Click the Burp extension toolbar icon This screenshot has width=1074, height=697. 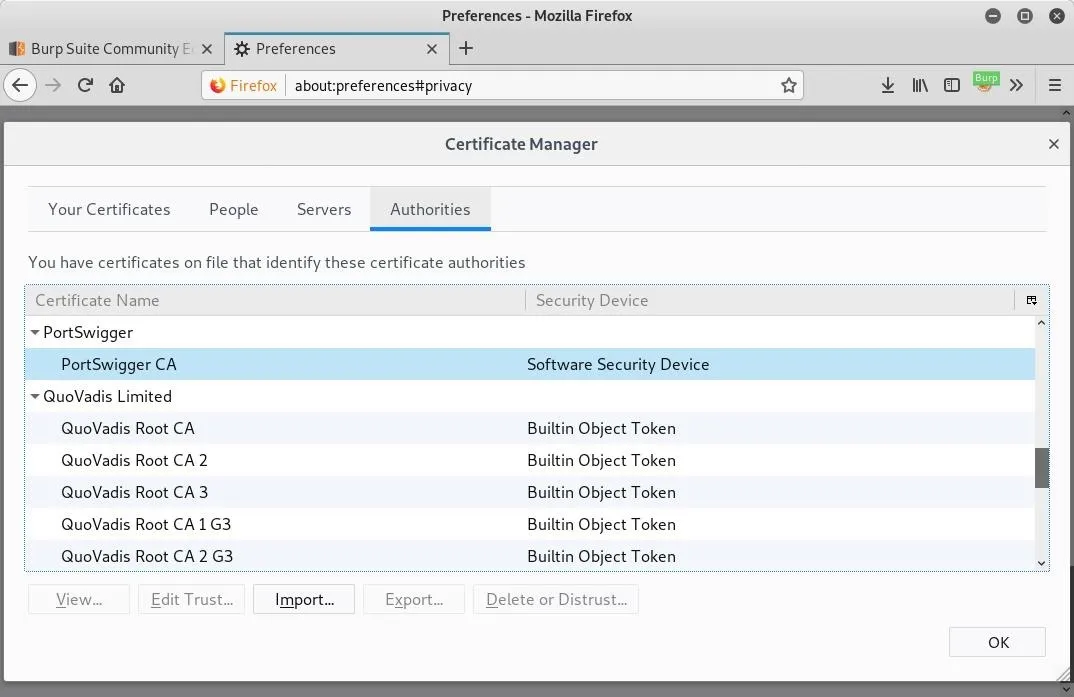(985, 84)
